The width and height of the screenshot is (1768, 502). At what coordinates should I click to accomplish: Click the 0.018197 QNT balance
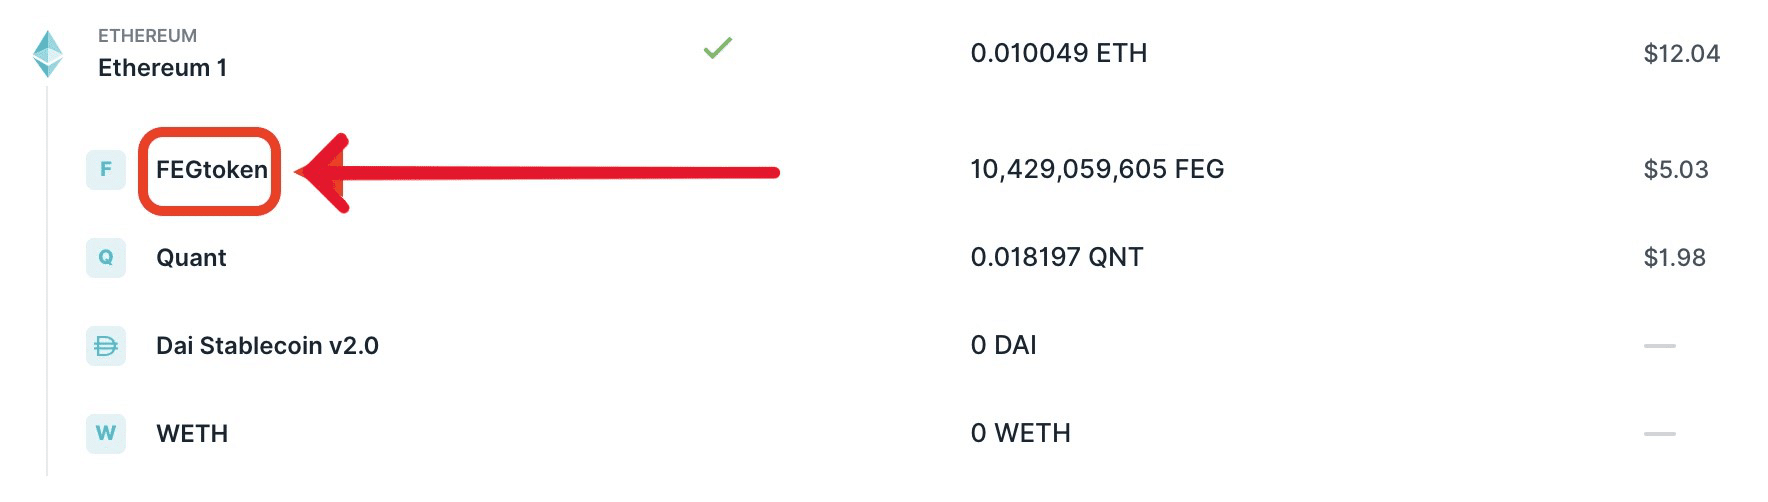(1056, 257)
